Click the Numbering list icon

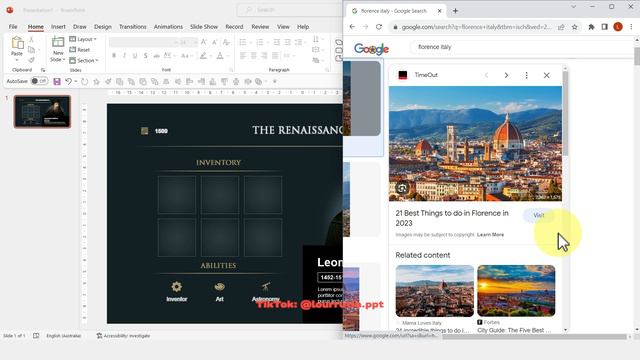(x=259, y=42)
